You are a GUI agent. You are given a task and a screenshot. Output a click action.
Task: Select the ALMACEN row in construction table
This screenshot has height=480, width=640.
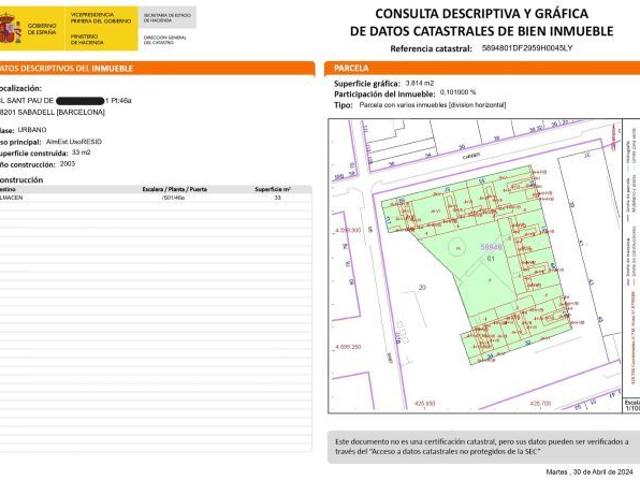pos(156,198)
